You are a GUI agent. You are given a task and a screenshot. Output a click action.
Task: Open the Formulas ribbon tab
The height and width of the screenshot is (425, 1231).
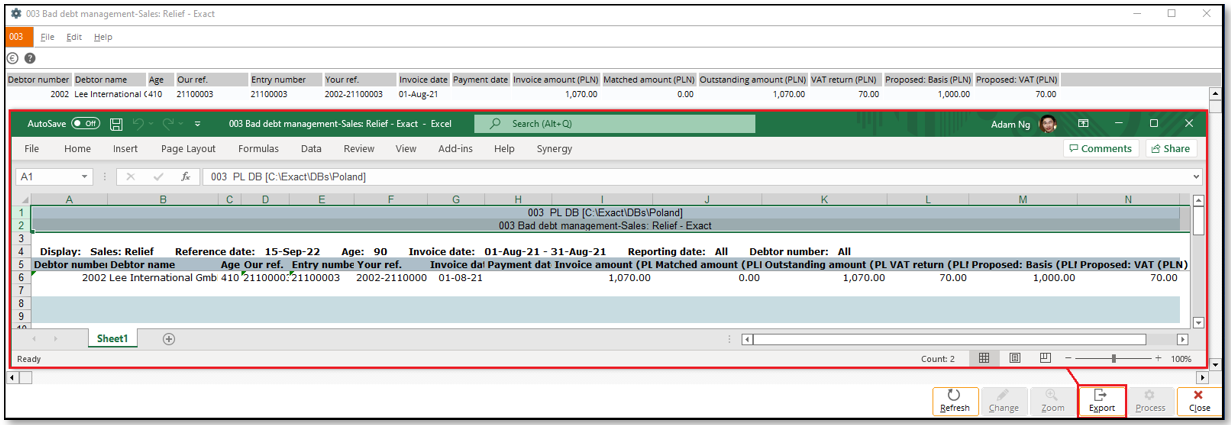point(258,148)
